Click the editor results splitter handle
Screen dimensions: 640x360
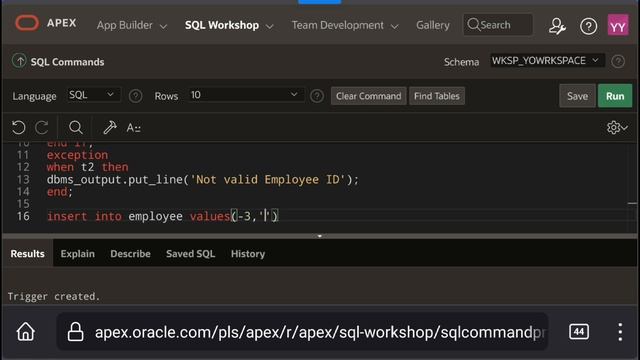(x=320, y=236)
